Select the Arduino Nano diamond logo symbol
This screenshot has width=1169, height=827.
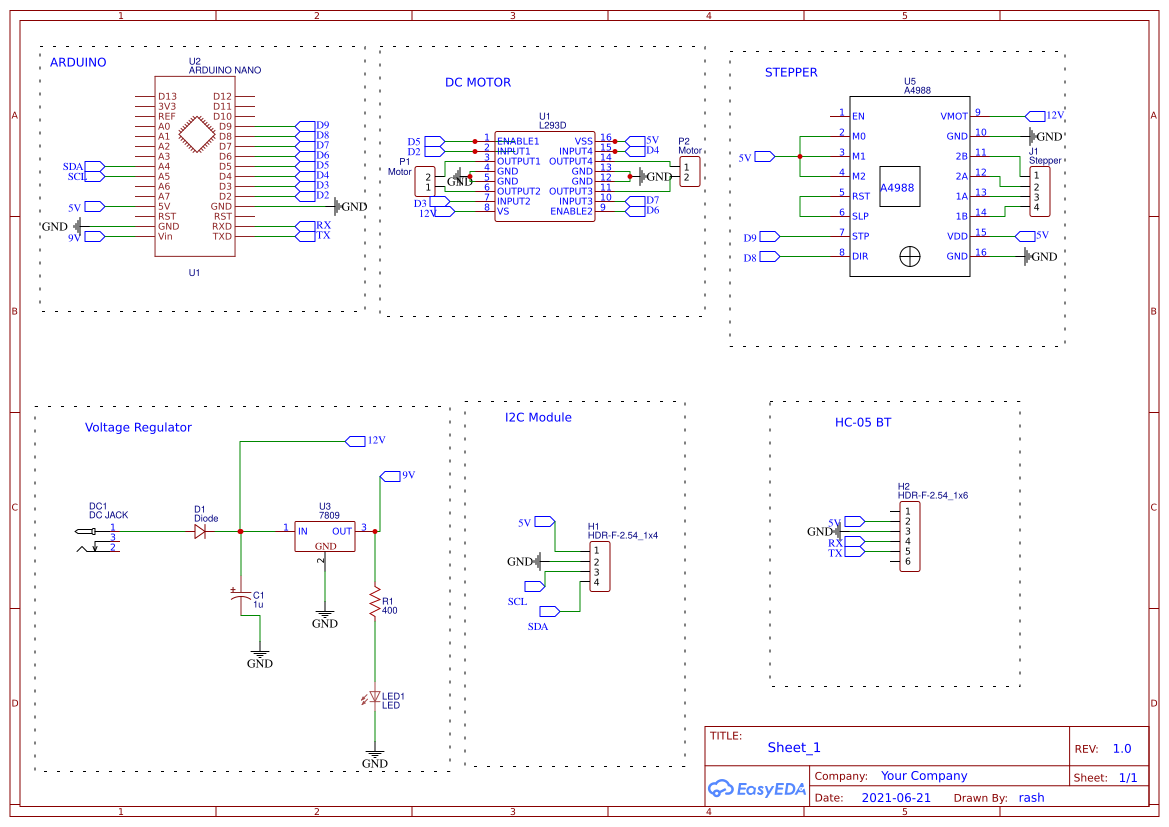point(197,135)
